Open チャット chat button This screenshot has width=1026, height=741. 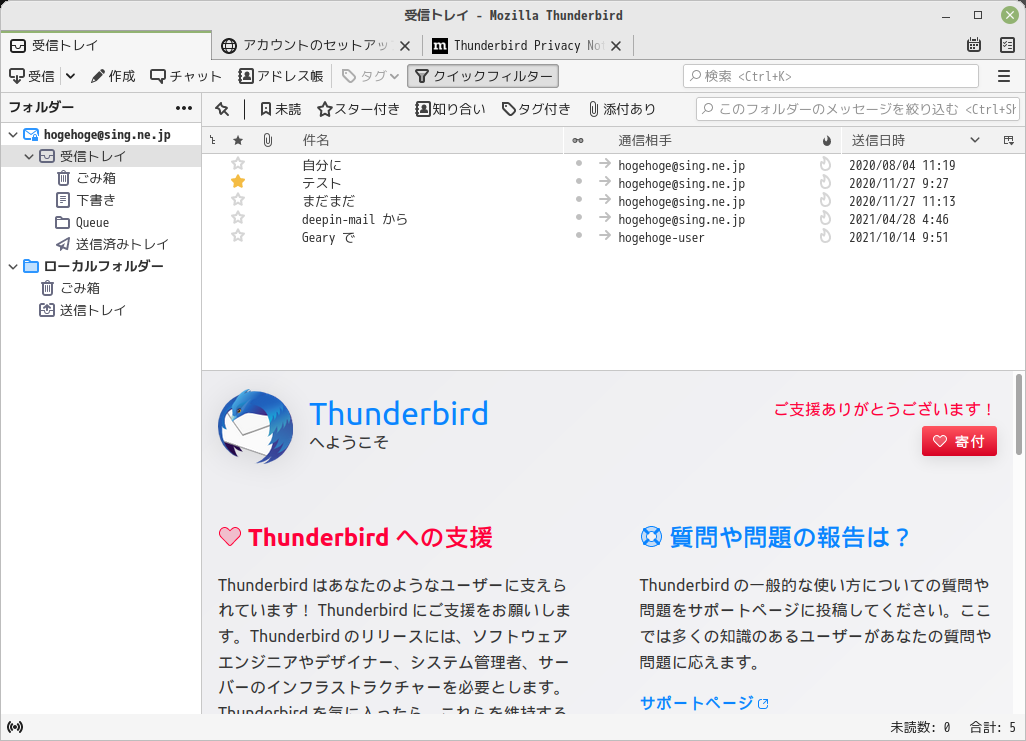click(186, 77)
